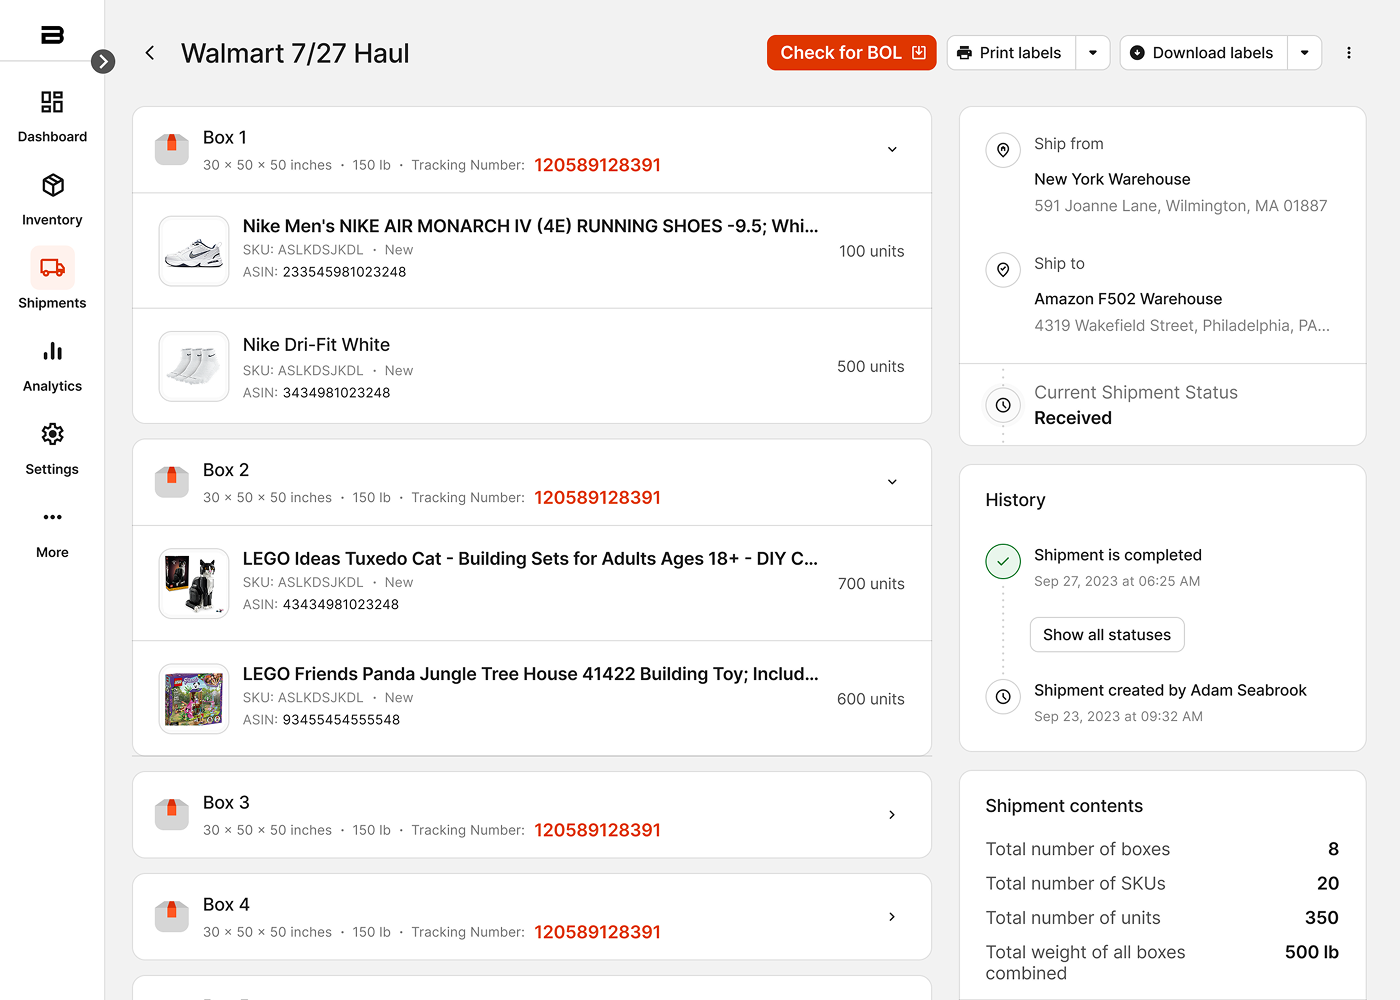
Task: Click Box 4 tracking number
Action: coord(597,932)
